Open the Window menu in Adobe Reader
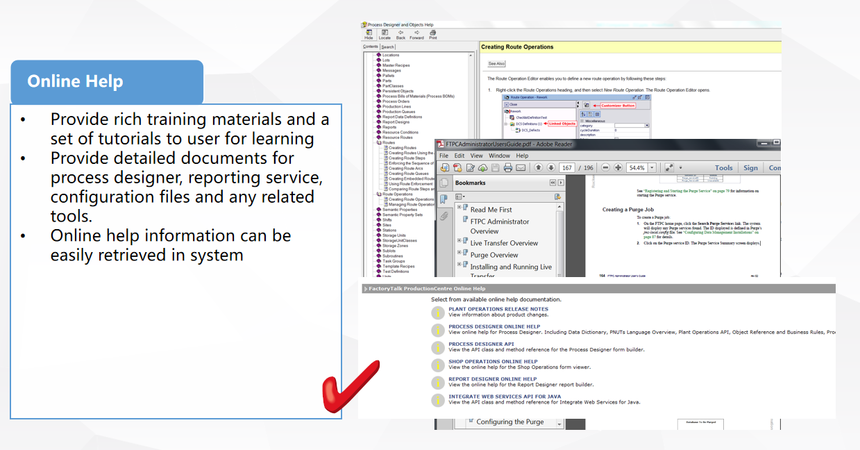 pyautogui.click(x=499, y=156)
